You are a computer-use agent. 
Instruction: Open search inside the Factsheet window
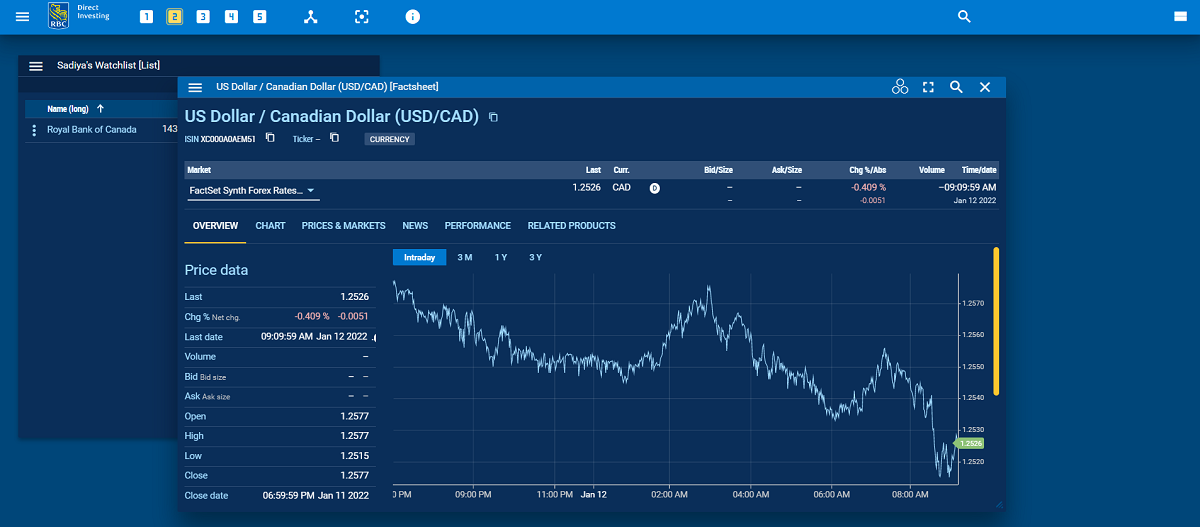click(956, 88)
